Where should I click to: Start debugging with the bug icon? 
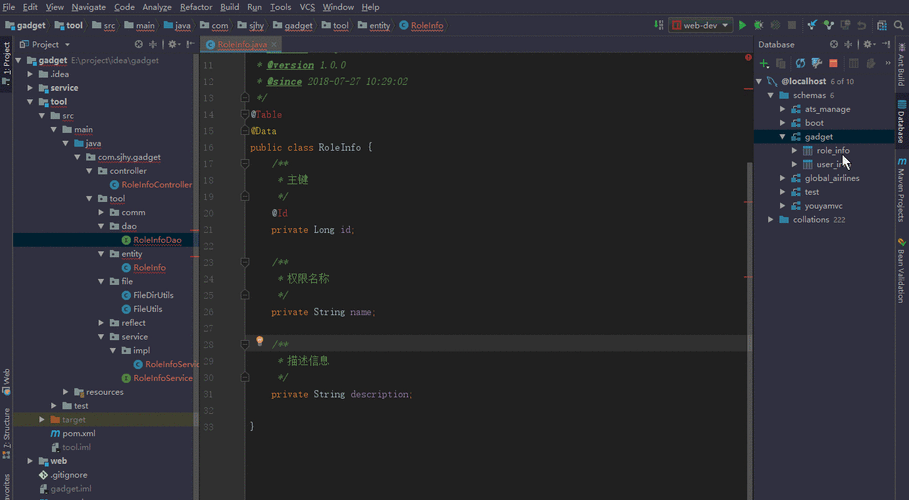coord(759,25)
